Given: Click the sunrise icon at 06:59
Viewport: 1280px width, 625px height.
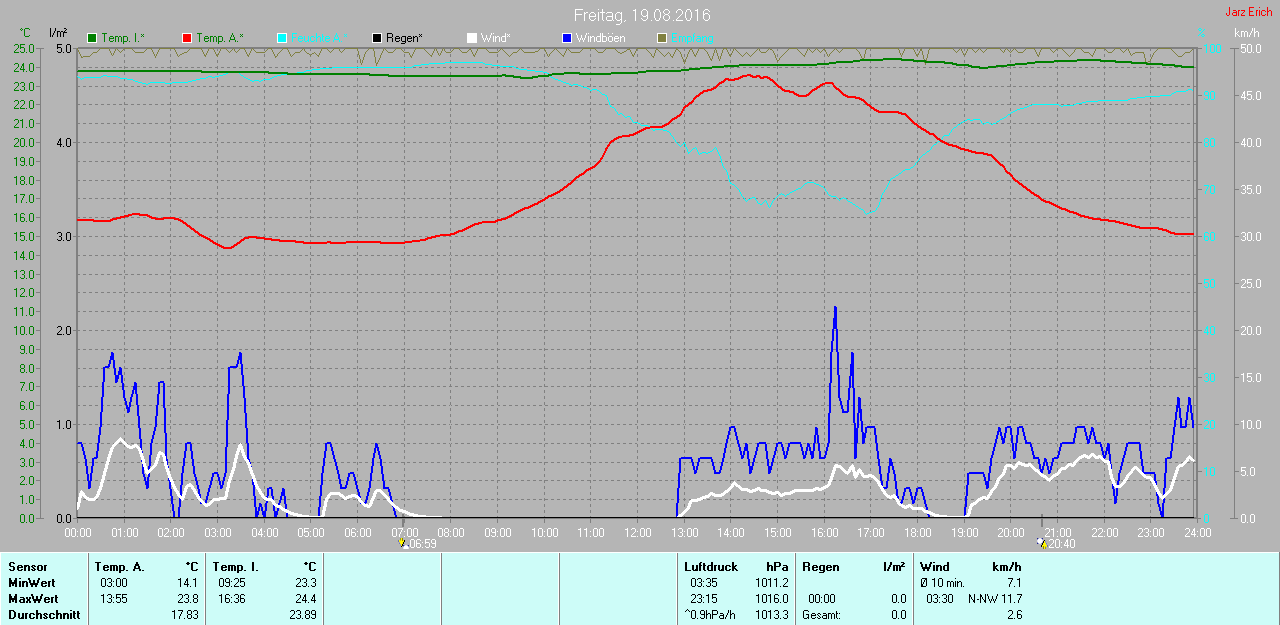Looking at the screenshot, I should (x=402, y=544).
